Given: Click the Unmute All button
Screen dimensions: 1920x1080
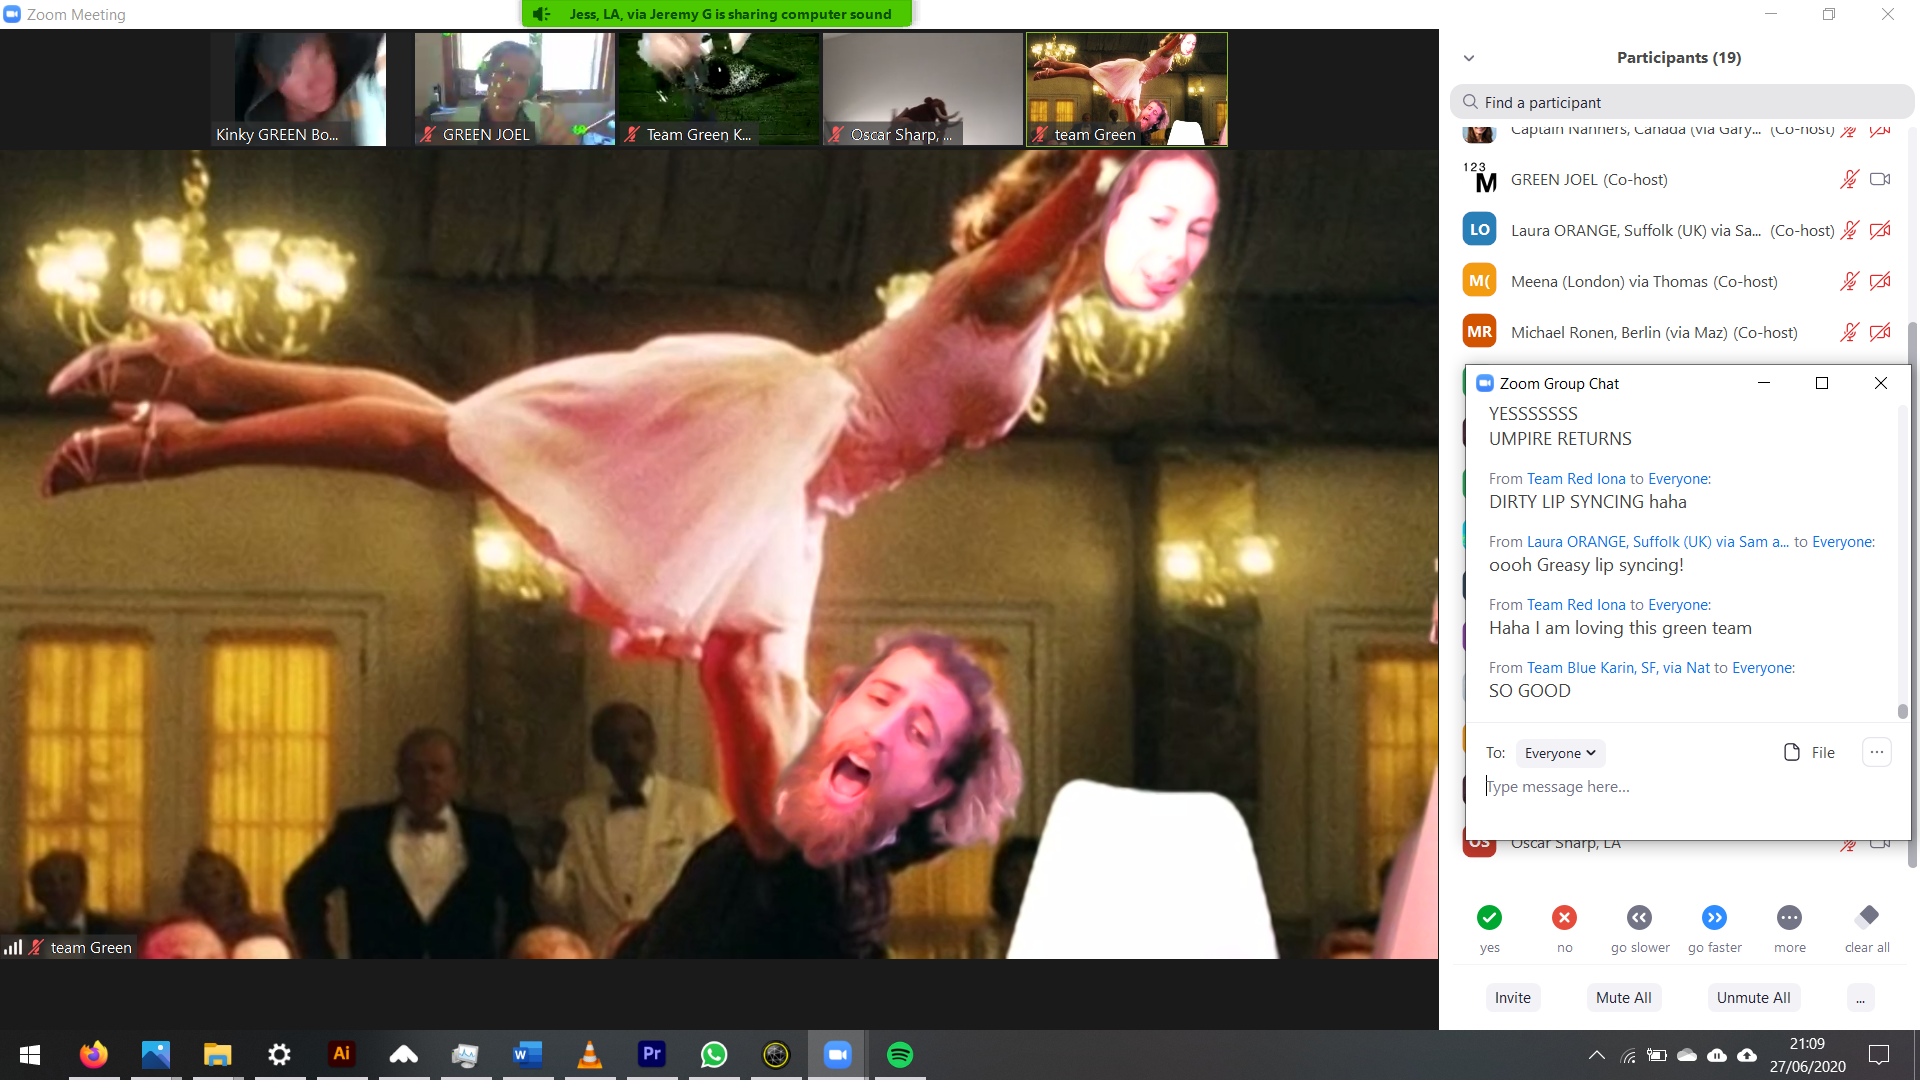Looking at the screenshot, I should (1753, 998).
